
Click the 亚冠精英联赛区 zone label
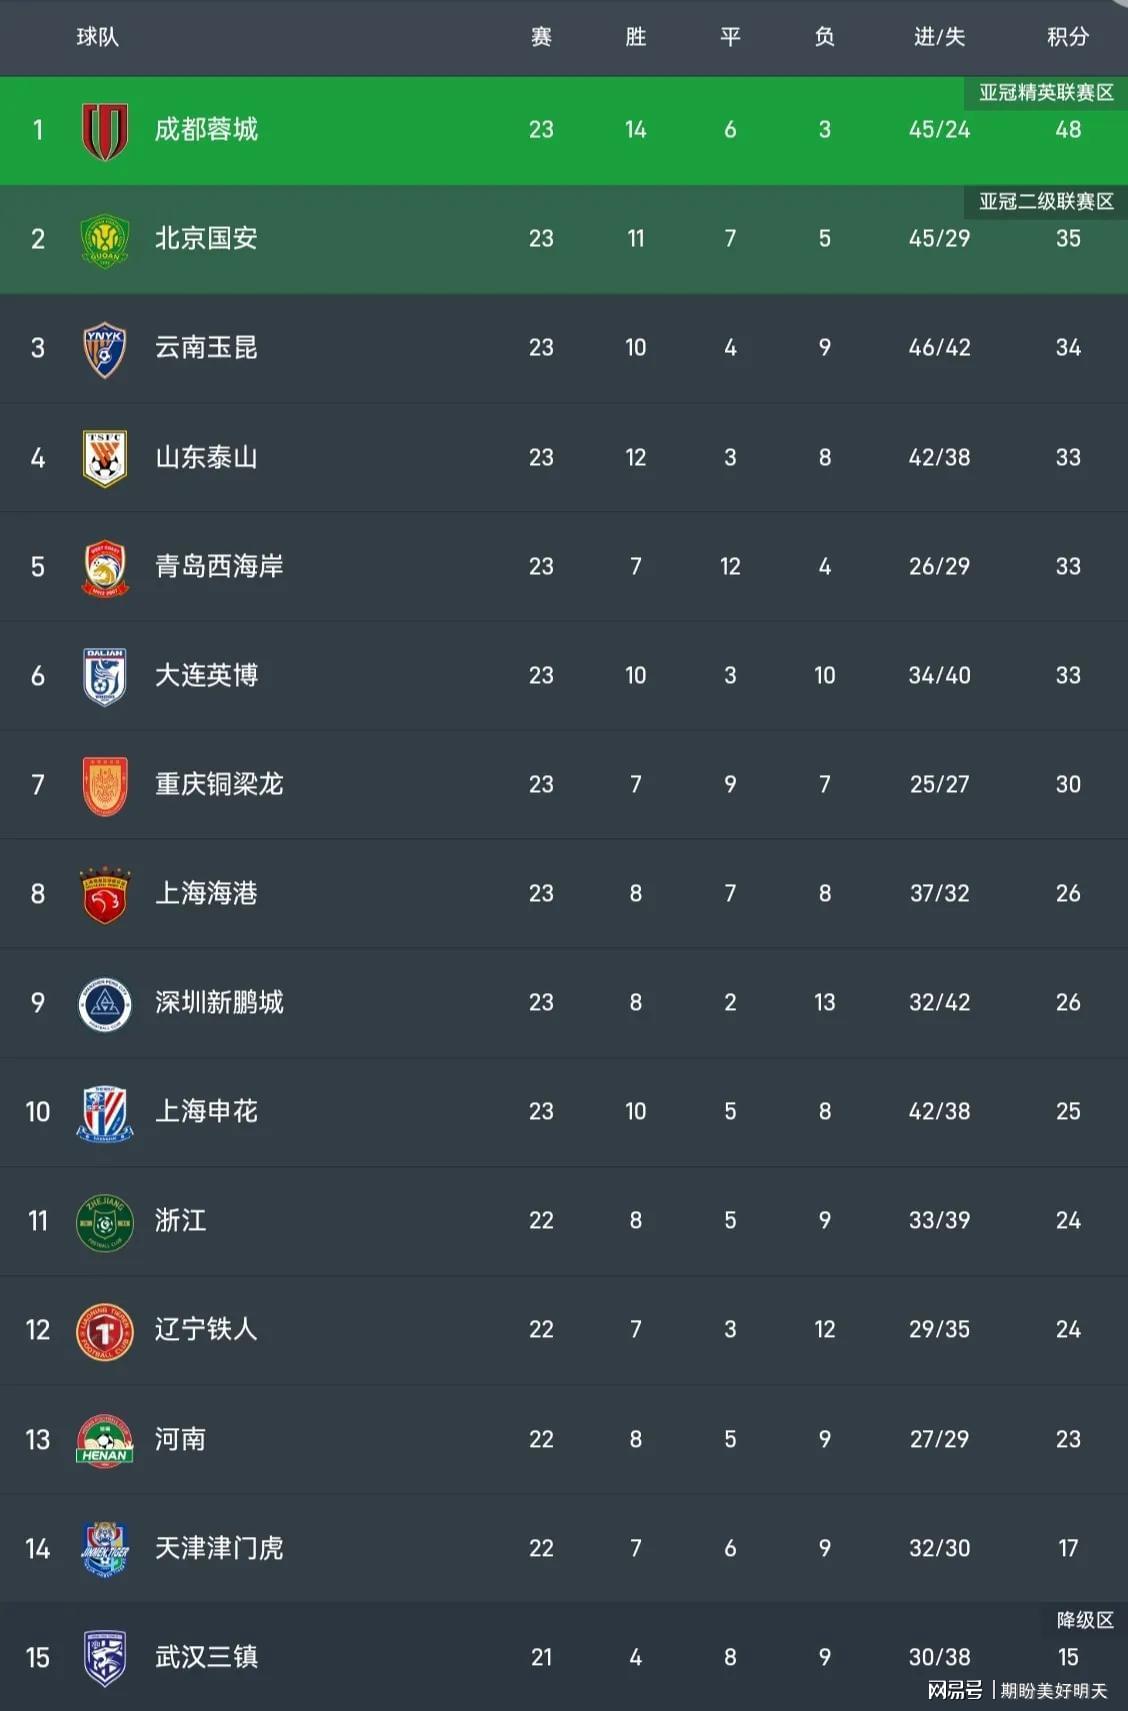[1046, 93]
